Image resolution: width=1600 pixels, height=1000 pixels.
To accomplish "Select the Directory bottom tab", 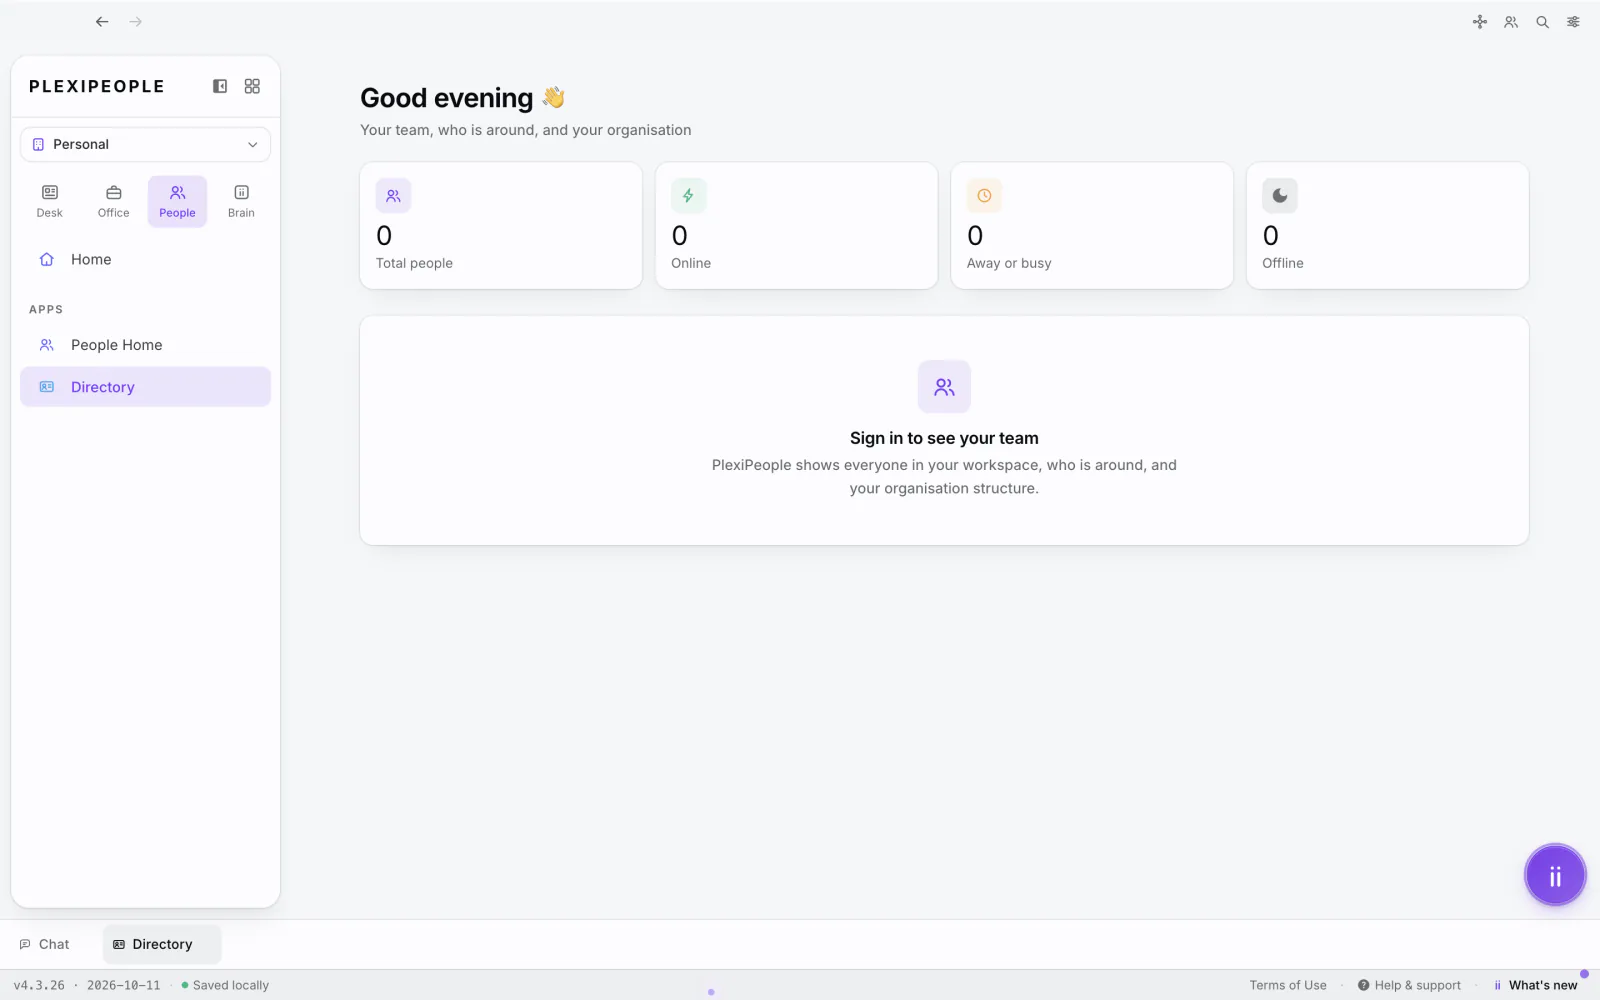I will coord(162,944).
